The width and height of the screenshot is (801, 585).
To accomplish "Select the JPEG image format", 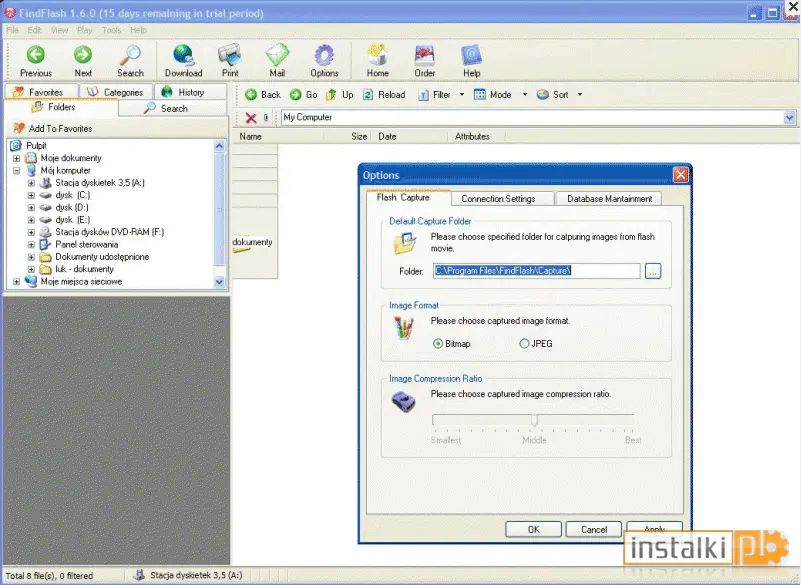I will pyautogui.click(x=524, y=344).
